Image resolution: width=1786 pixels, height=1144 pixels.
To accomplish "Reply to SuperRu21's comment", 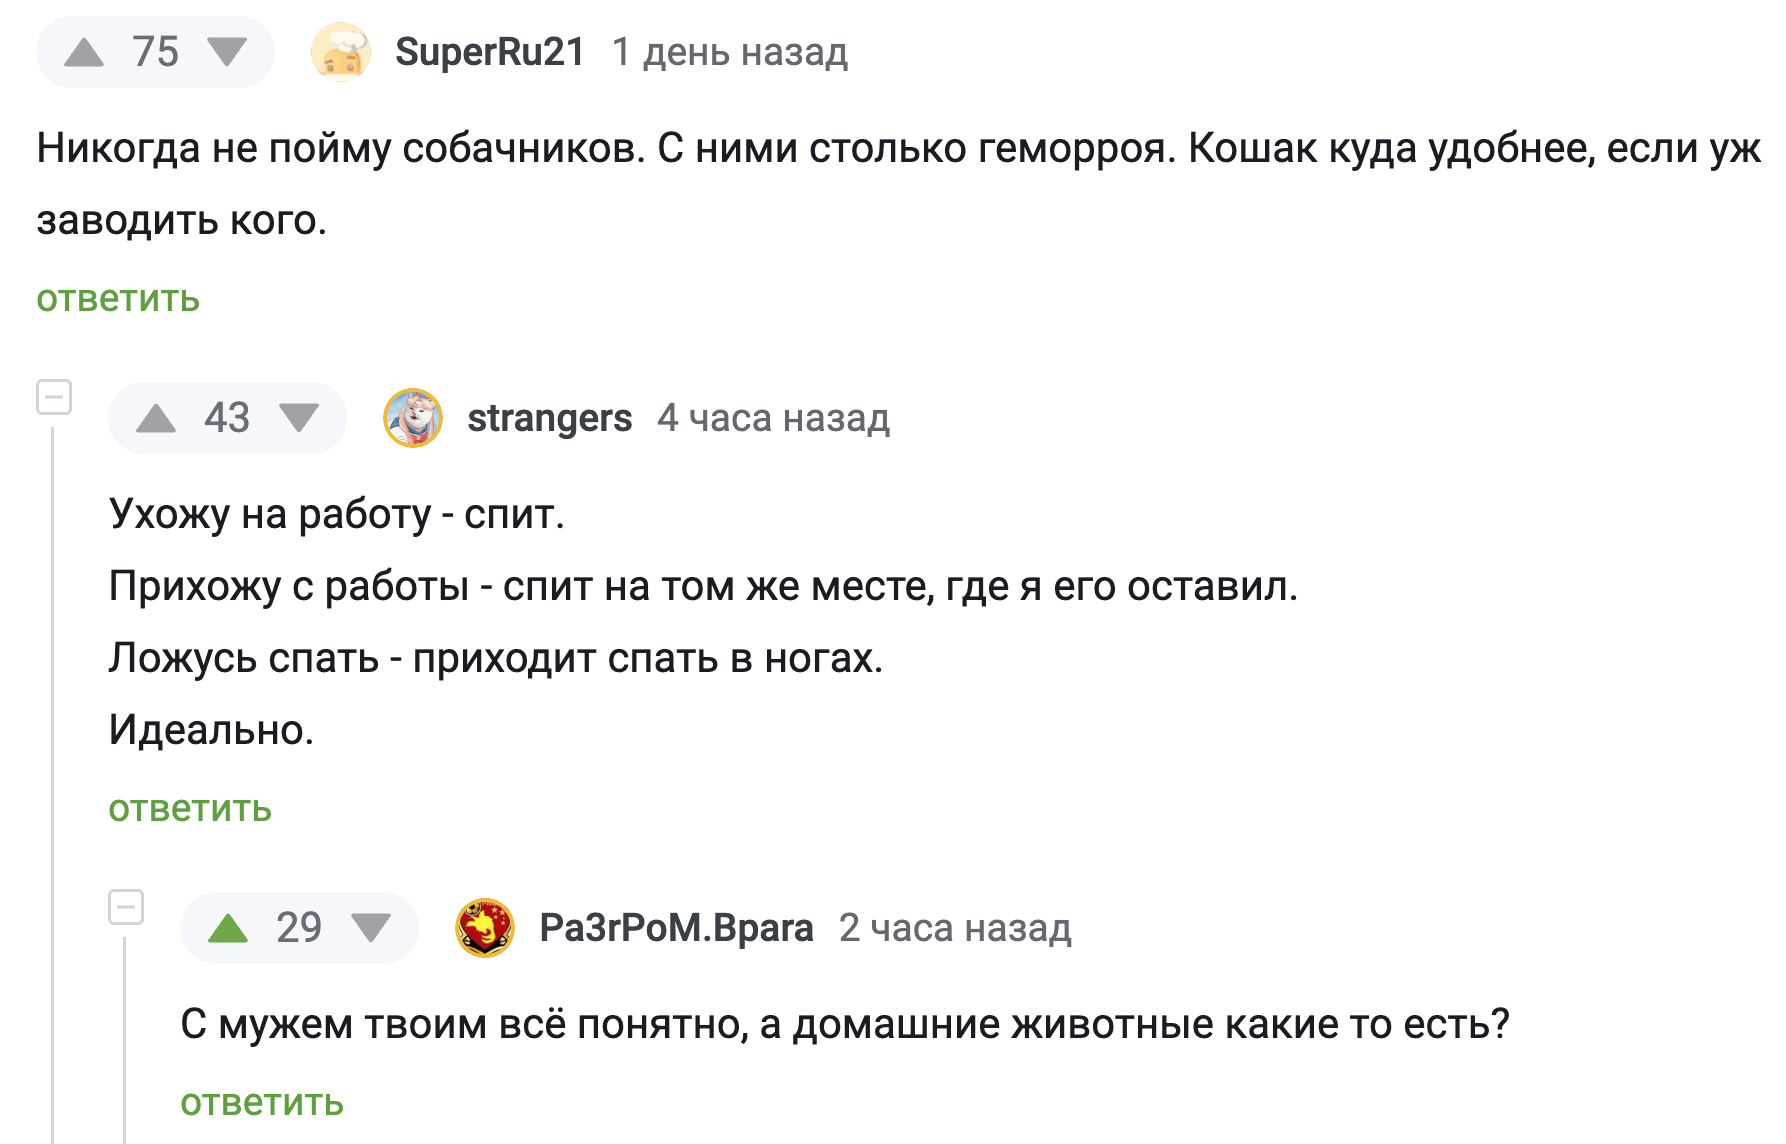I will (118, 299).
